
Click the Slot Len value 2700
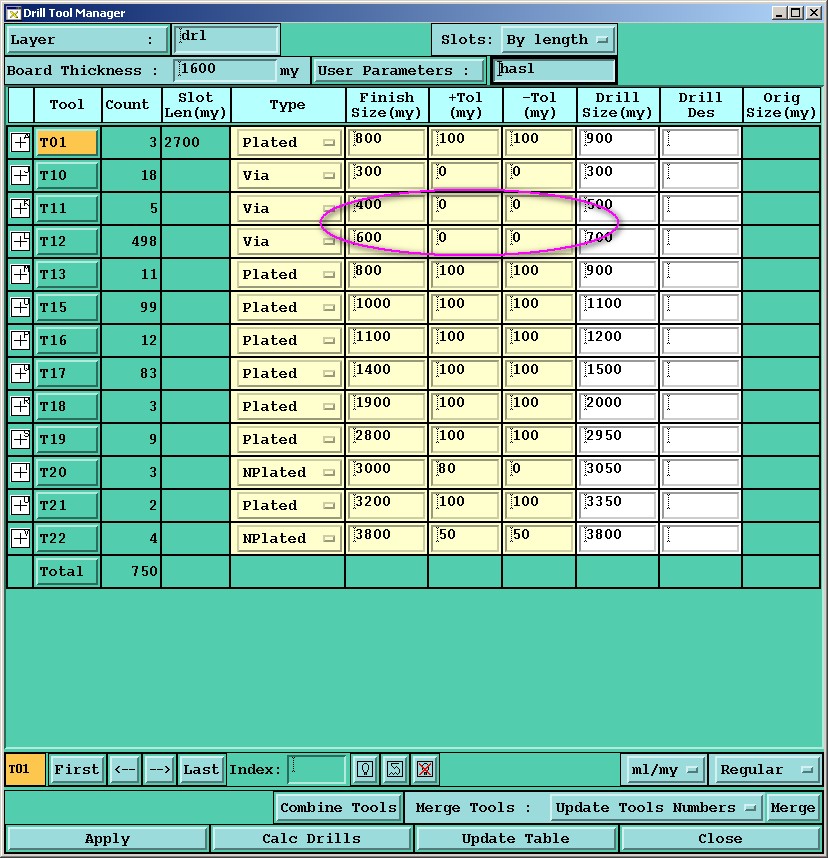[182, 142]
